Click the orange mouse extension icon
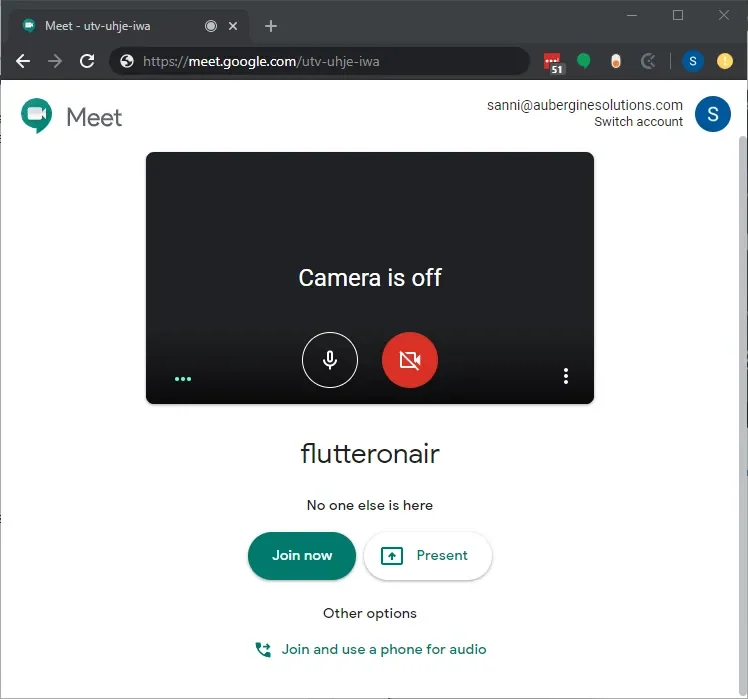This screenshot has height=699, width=748. (616, 61)
